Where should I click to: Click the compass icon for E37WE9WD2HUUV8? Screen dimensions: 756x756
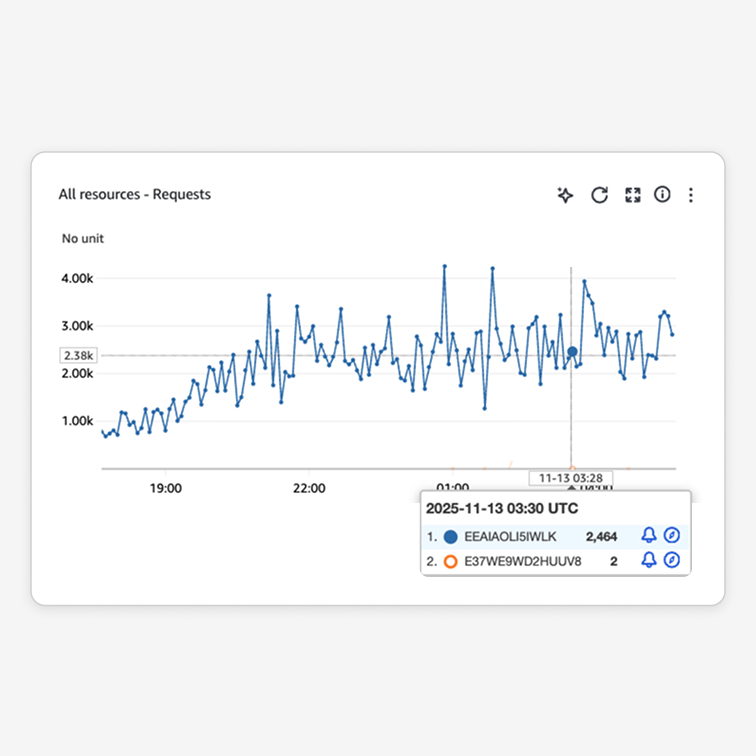(x=672, y=560)
